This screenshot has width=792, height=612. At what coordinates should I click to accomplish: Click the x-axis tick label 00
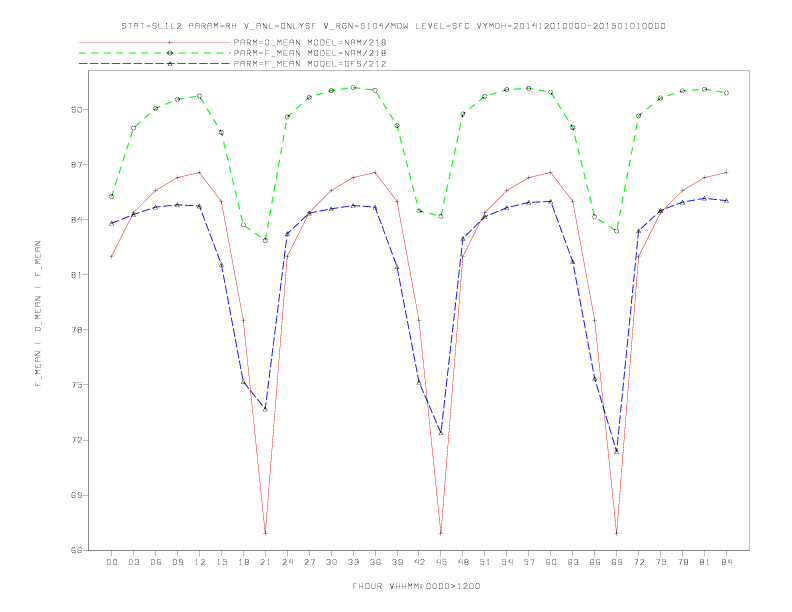coord(112,562)
